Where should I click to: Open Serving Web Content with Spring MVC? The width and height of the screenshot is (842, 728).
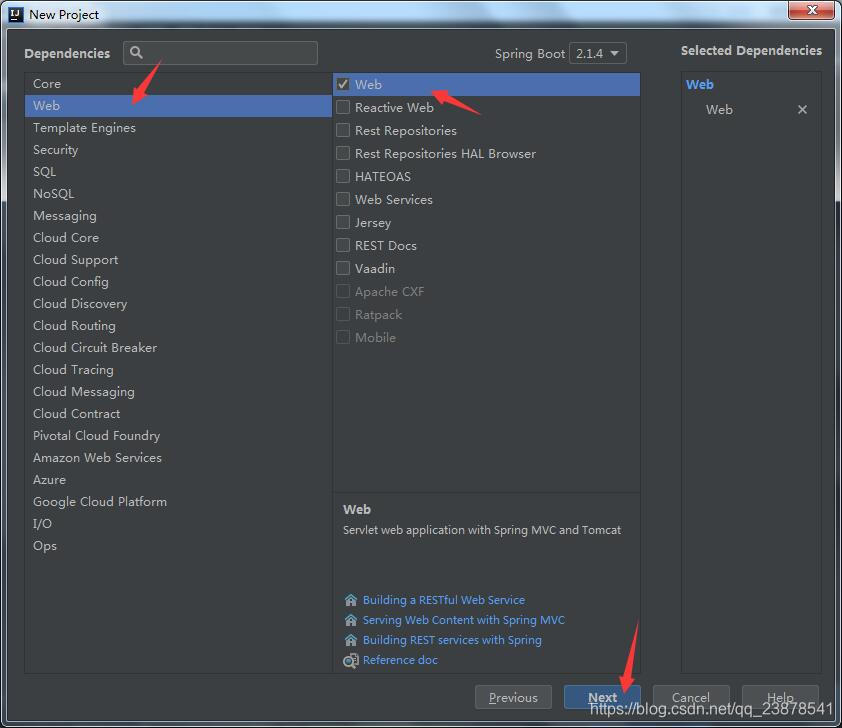(463, 620)
